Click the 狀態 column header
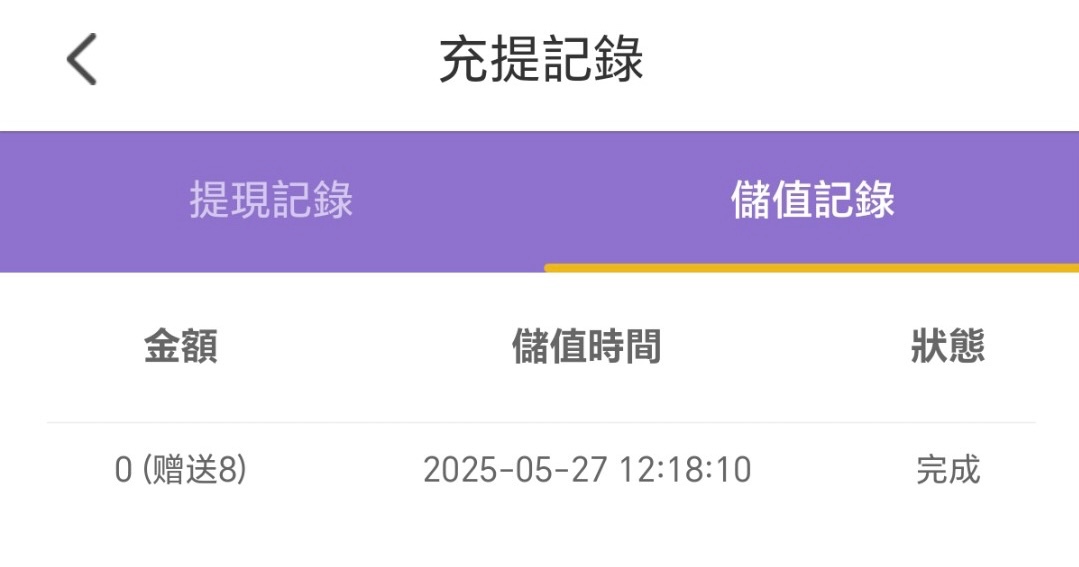 click(947, 347)
